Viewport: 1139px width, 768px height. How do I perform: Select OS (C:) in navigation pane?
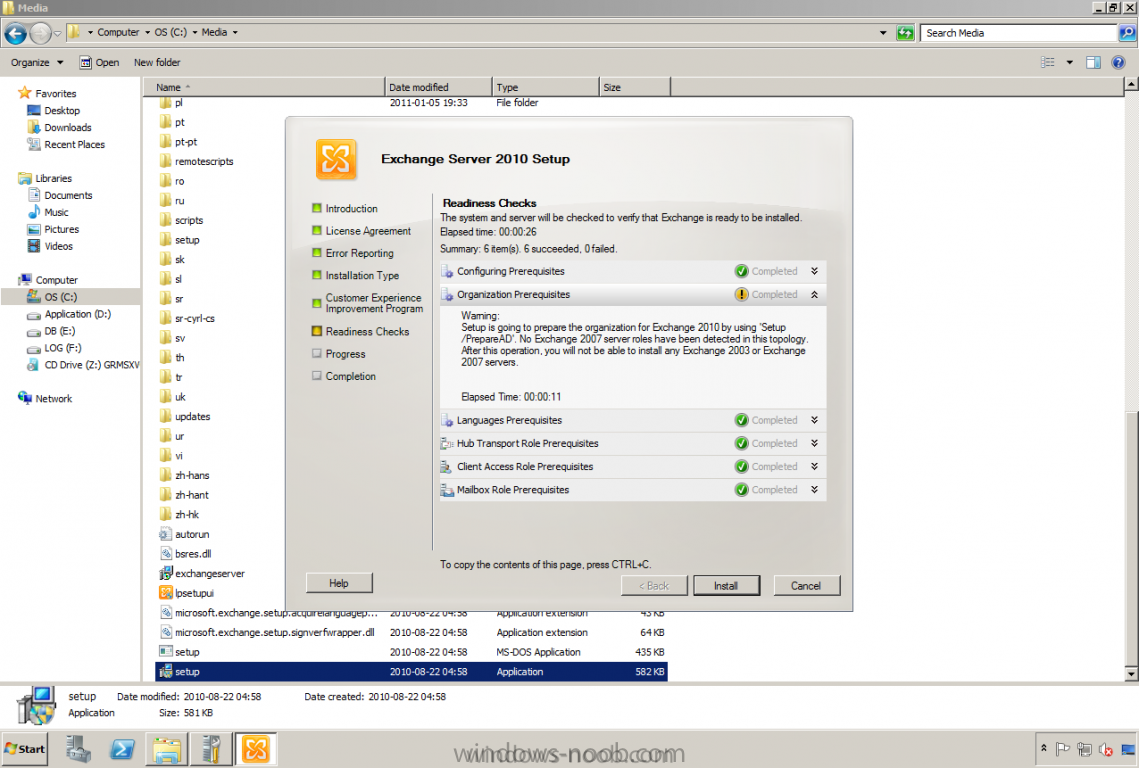pyautogui.click(x=60, y=296)
